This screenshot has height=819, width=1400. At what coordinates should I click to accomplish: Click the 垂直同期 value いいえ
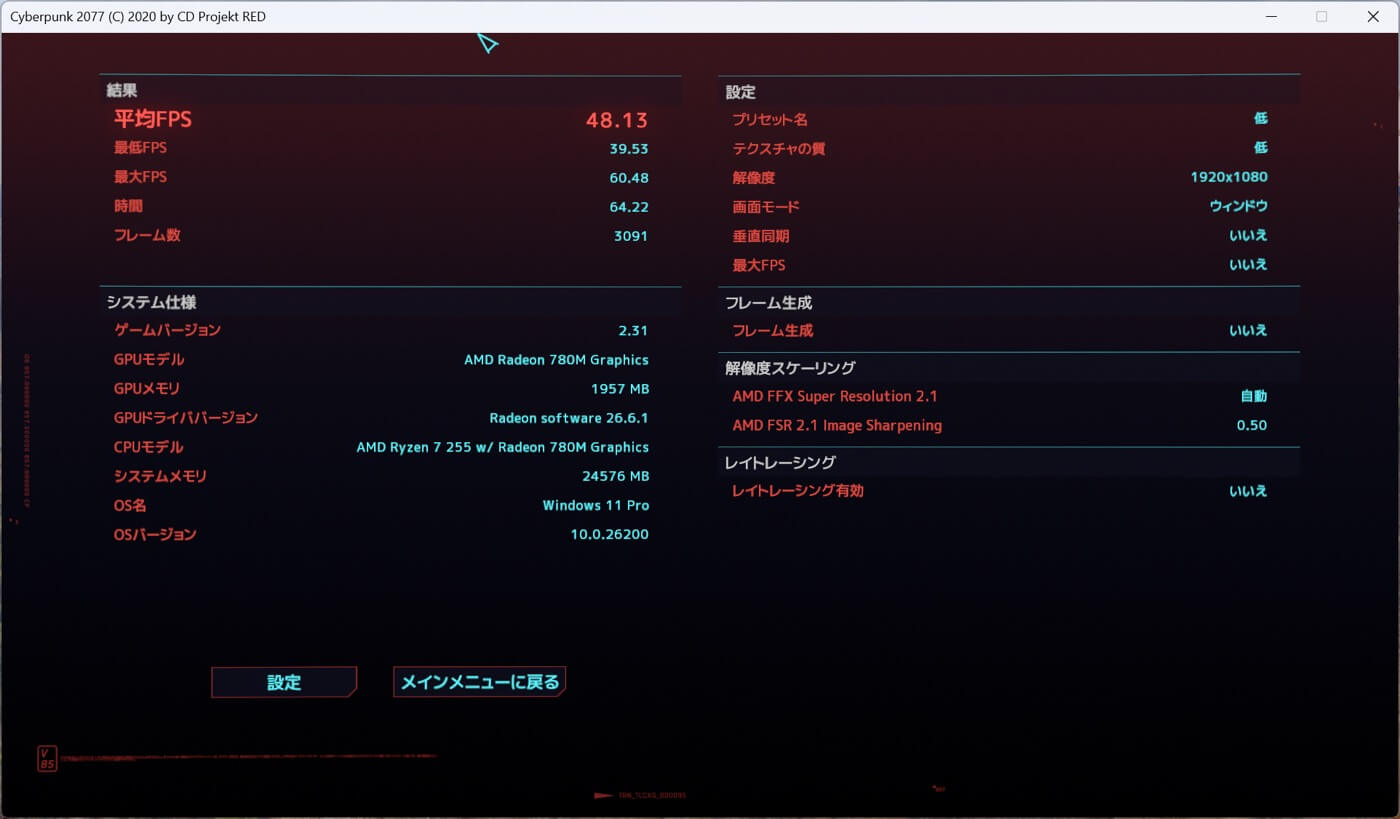(1248, 235)
